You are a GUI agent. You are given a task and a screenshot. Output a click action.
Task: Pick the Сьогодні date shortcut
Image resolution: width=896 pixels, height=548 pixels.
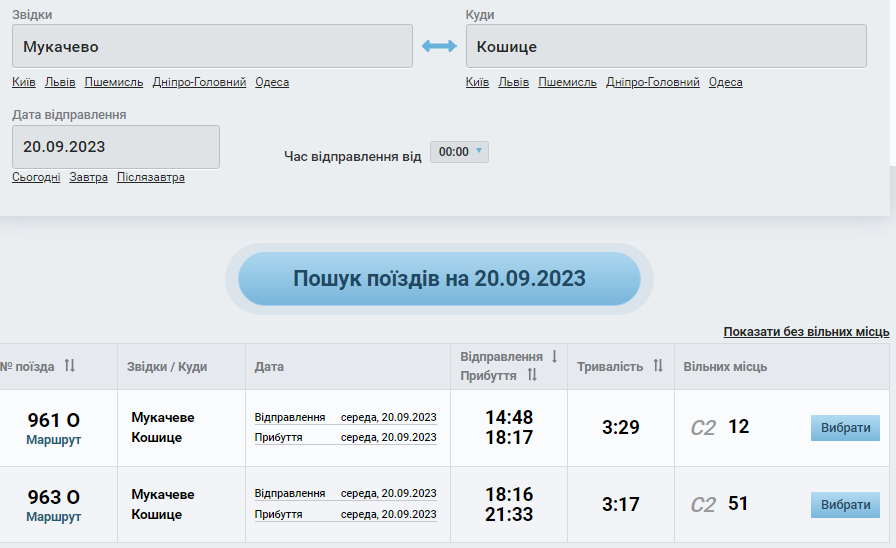(36, 177)
